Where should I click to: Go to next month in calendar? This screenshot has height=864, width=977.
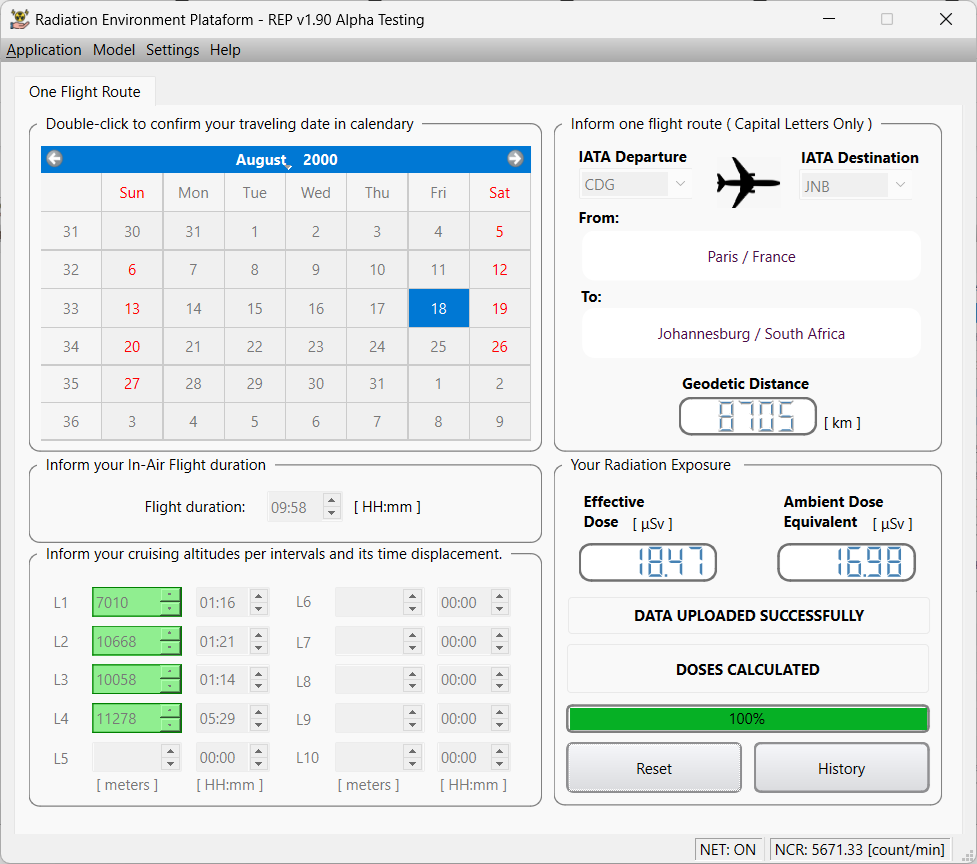pos(515,159)
